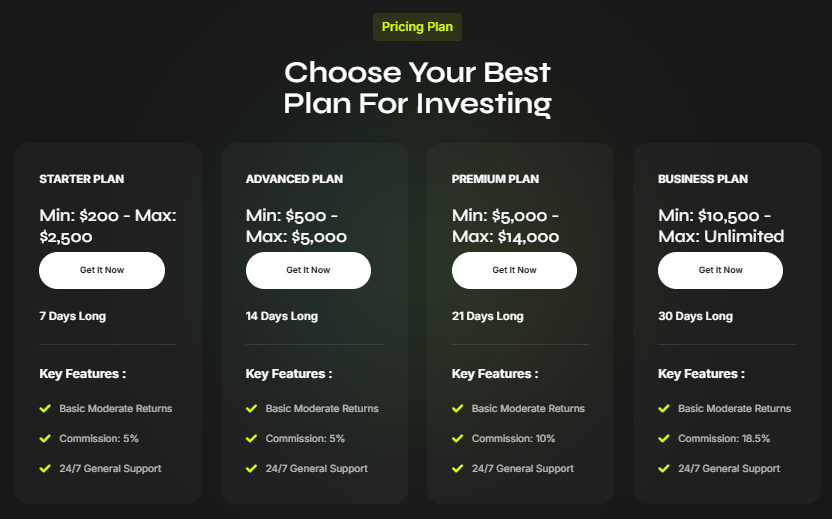Image resolution: width=832 pixels, height=519 pixels.
Task: Select the STARTER PLAN title
Action: [x=82, y=179]
